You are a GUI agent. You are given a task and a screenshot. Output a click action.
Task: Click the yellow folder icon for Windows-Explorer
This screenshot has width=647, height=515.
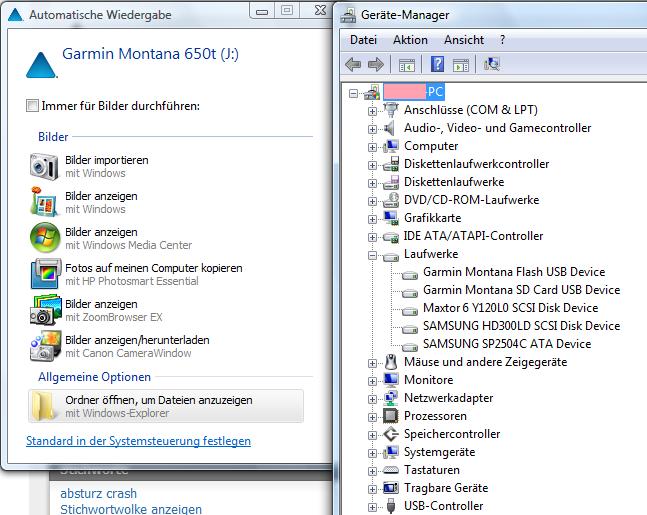pyautogui.click(x=44, y=406)
